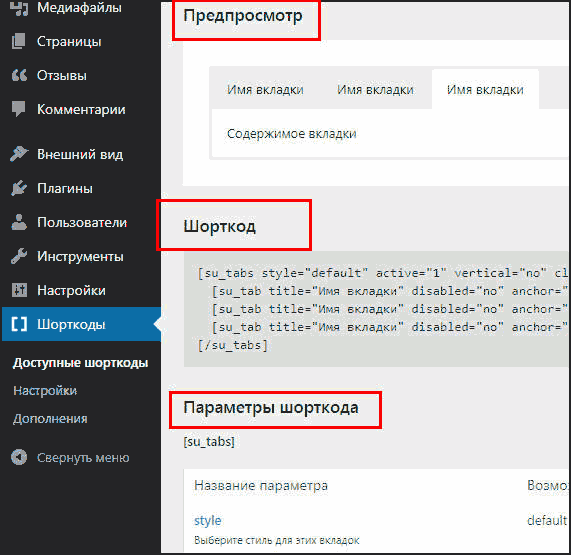
Task: Switch to the first Имя вкладки tab
Action: pos(265,90)
